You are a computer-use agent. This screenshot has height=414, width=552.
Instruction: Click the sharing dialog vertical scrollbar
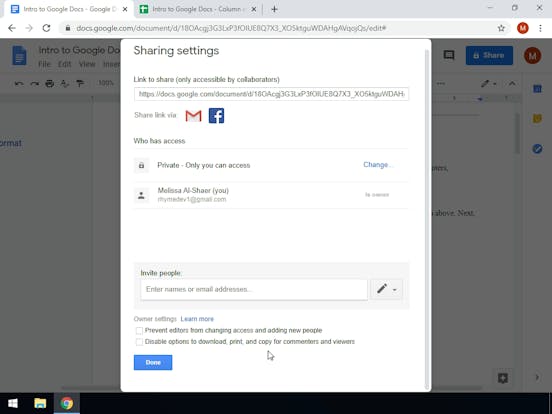pos(427,218)
